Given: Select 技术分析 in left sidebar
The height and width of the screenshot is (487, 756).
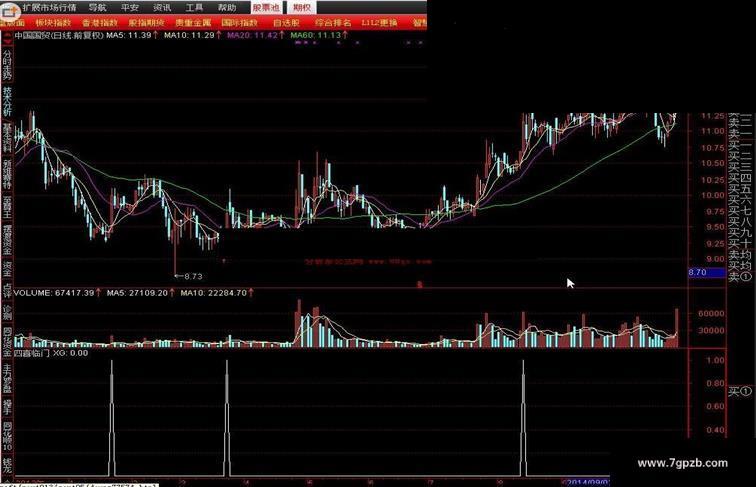Looking at the screenshot, I should coord(7,101).
